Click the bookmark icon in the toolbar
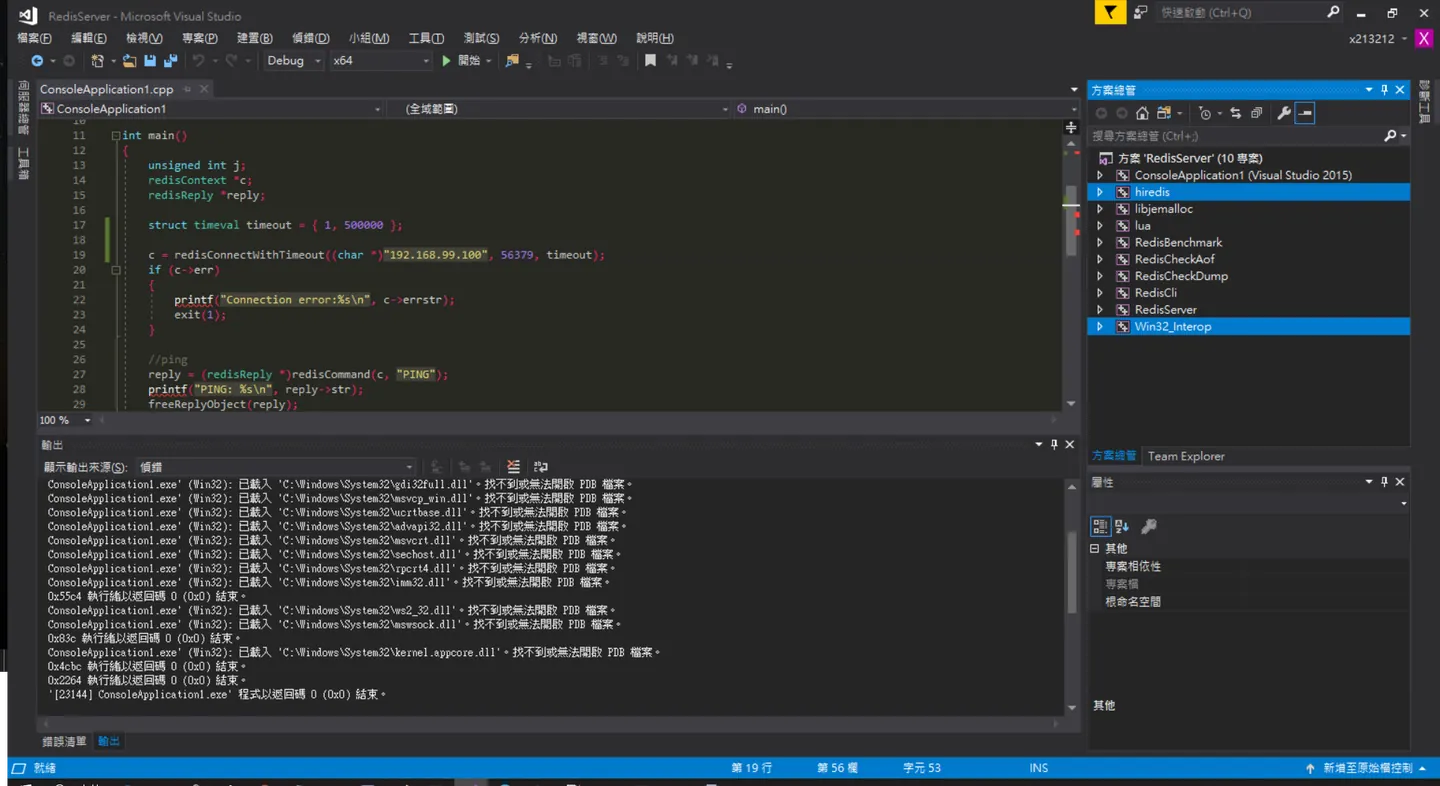 pyautogui.click(x=650, y=61)
